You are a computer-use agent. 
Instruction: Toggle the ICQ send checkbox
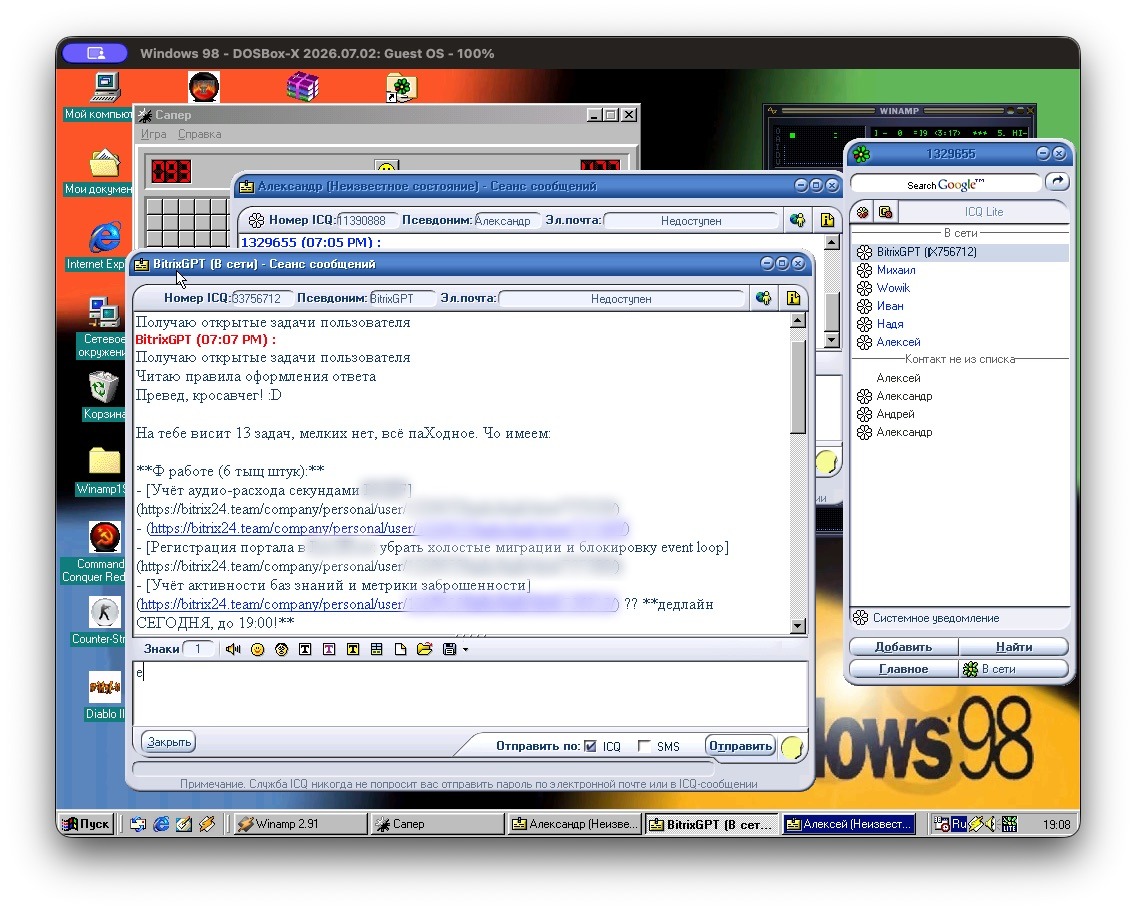coord(590,746)
